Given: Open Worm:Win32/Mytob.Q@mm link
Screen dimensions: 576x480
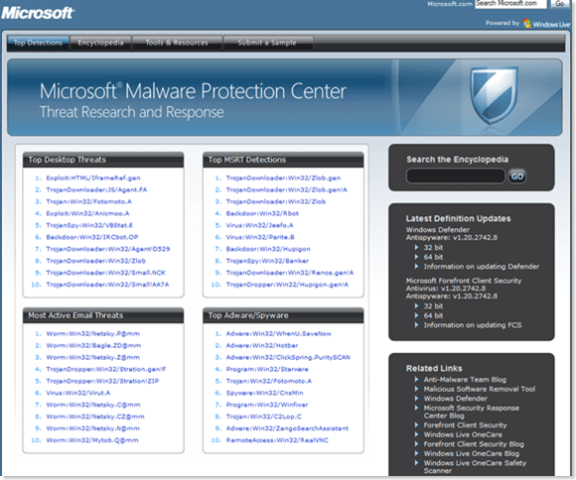Looking at the screenshot, I should (x=92, y=440).
